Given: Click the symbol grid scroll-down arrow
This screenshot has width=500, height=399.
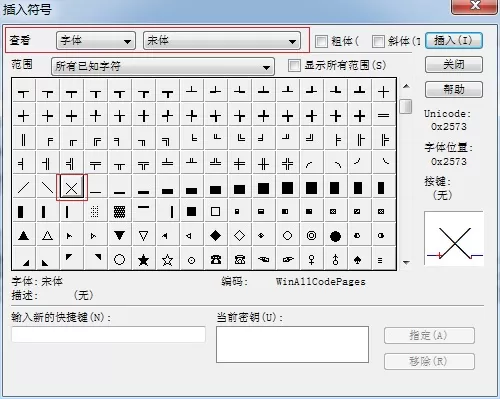Looking at the screenshot, I should [406, 263].
